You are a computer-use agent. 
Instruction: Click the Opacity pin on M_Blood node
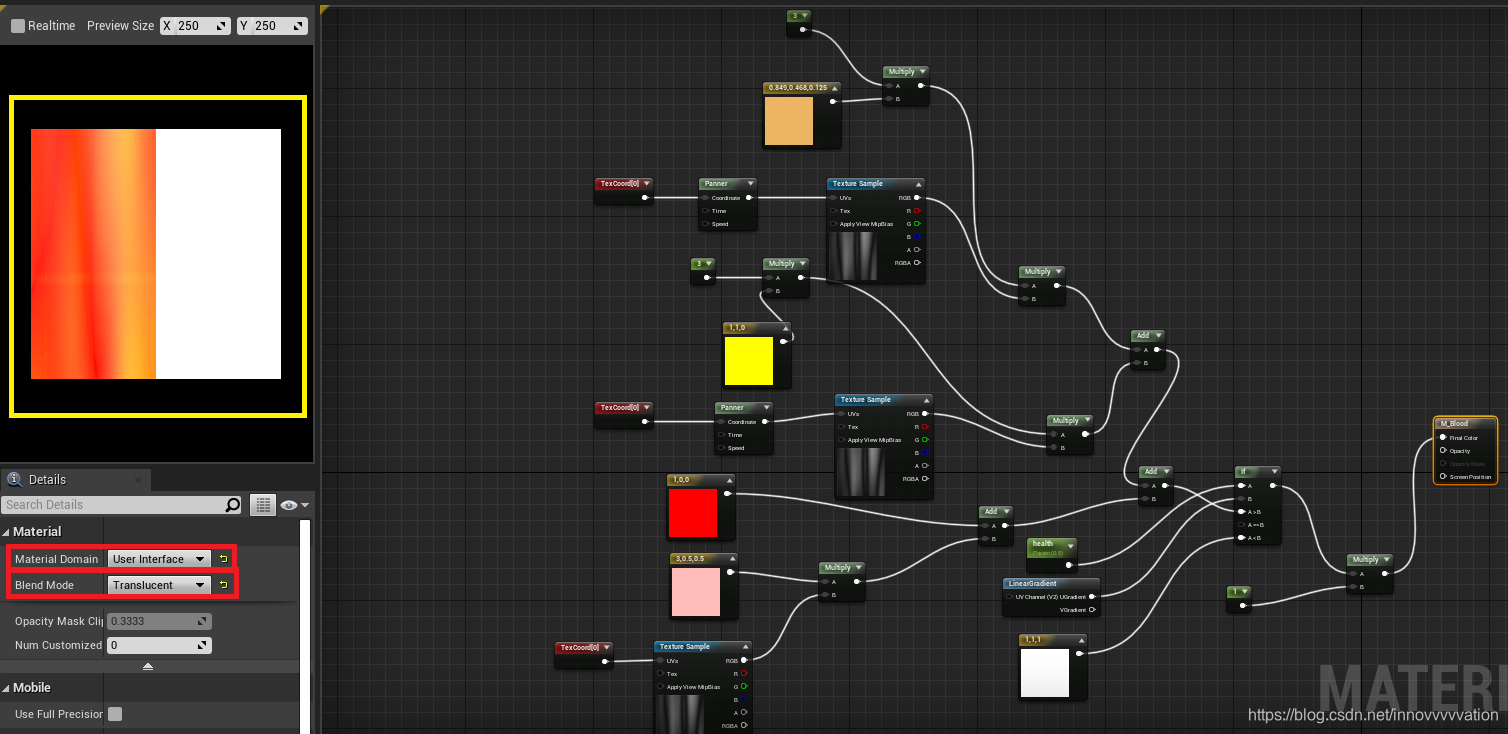point(1442,450)
